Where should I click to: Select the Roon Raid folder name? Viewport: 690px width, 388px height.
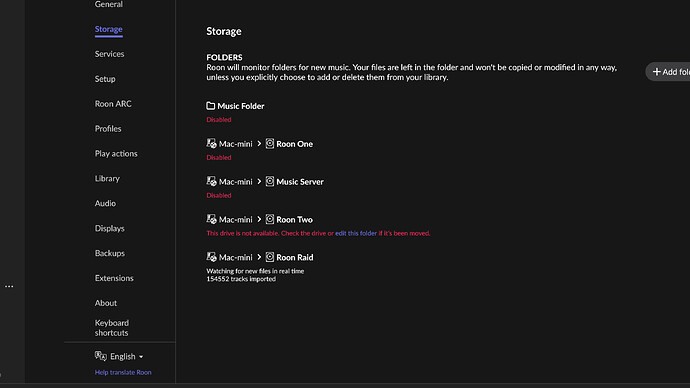point(295,257)
